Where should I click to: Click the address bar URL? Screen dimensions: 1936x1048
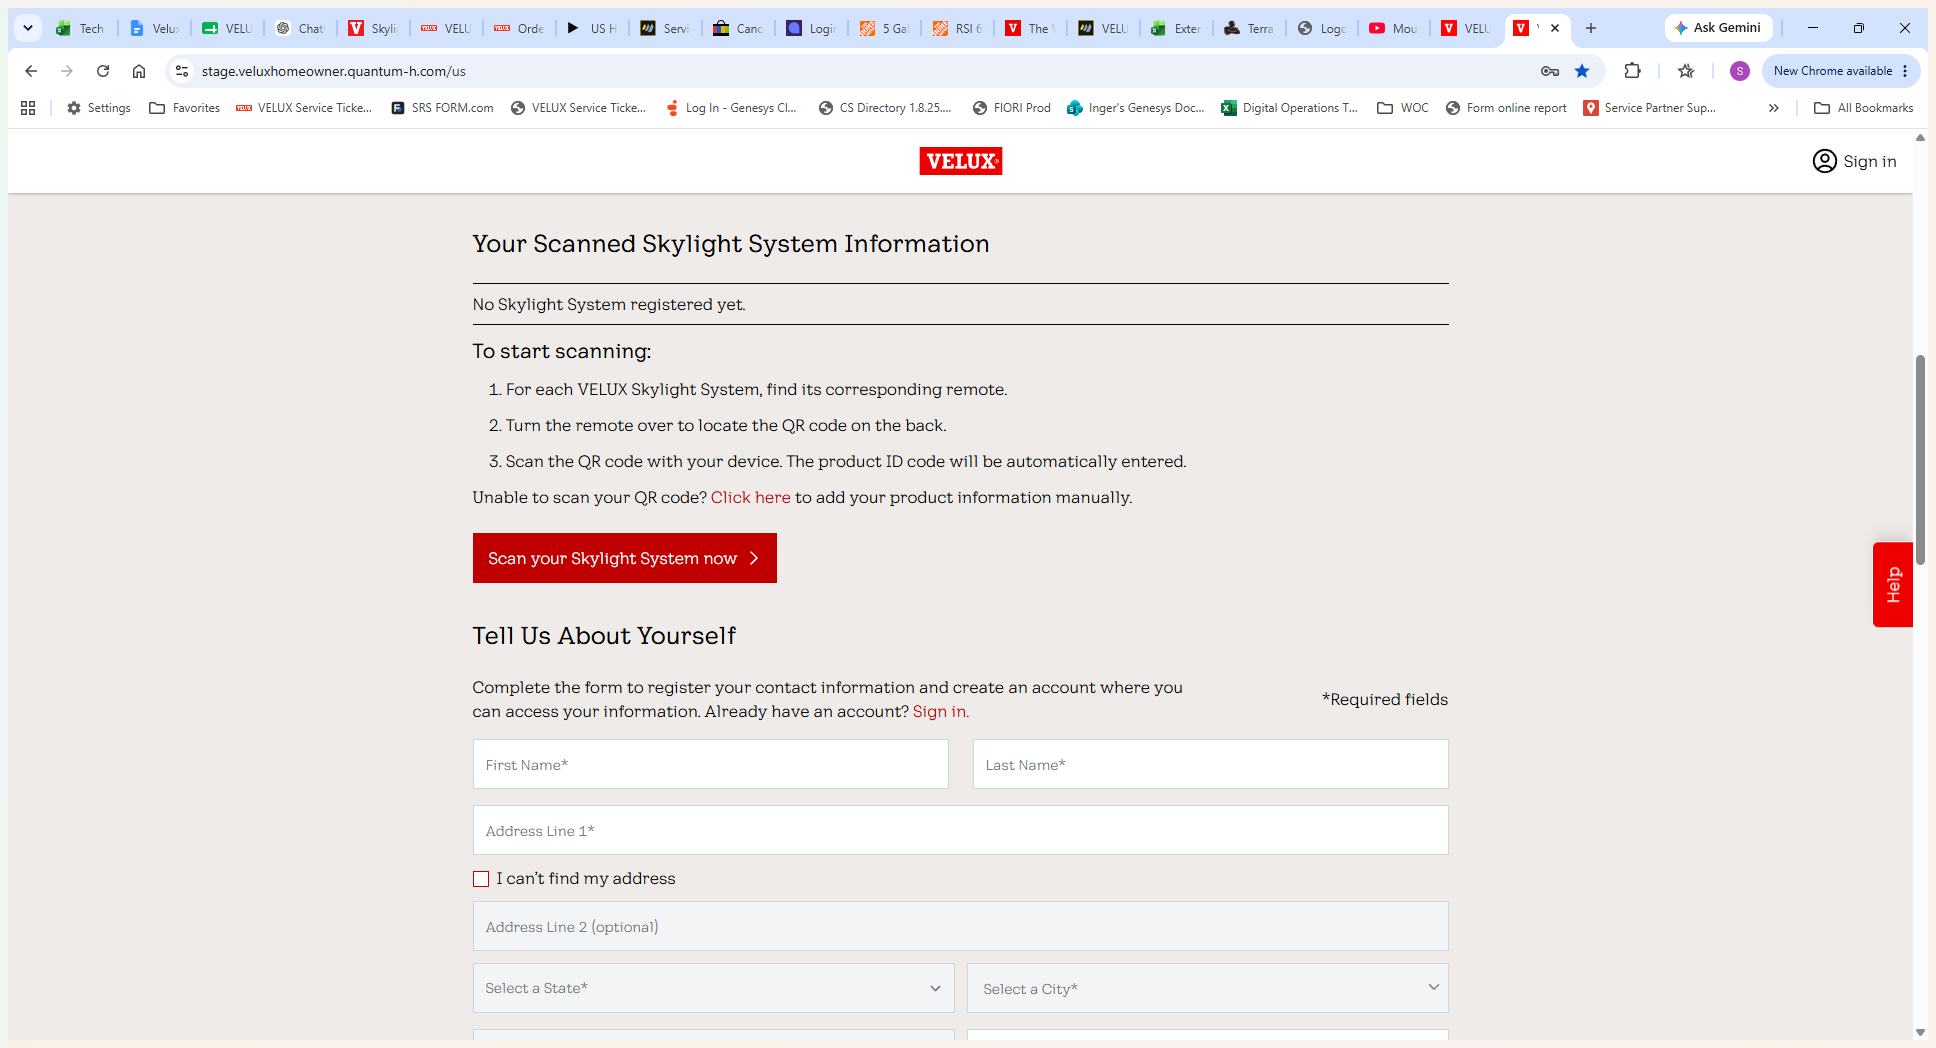pos(334,71)
